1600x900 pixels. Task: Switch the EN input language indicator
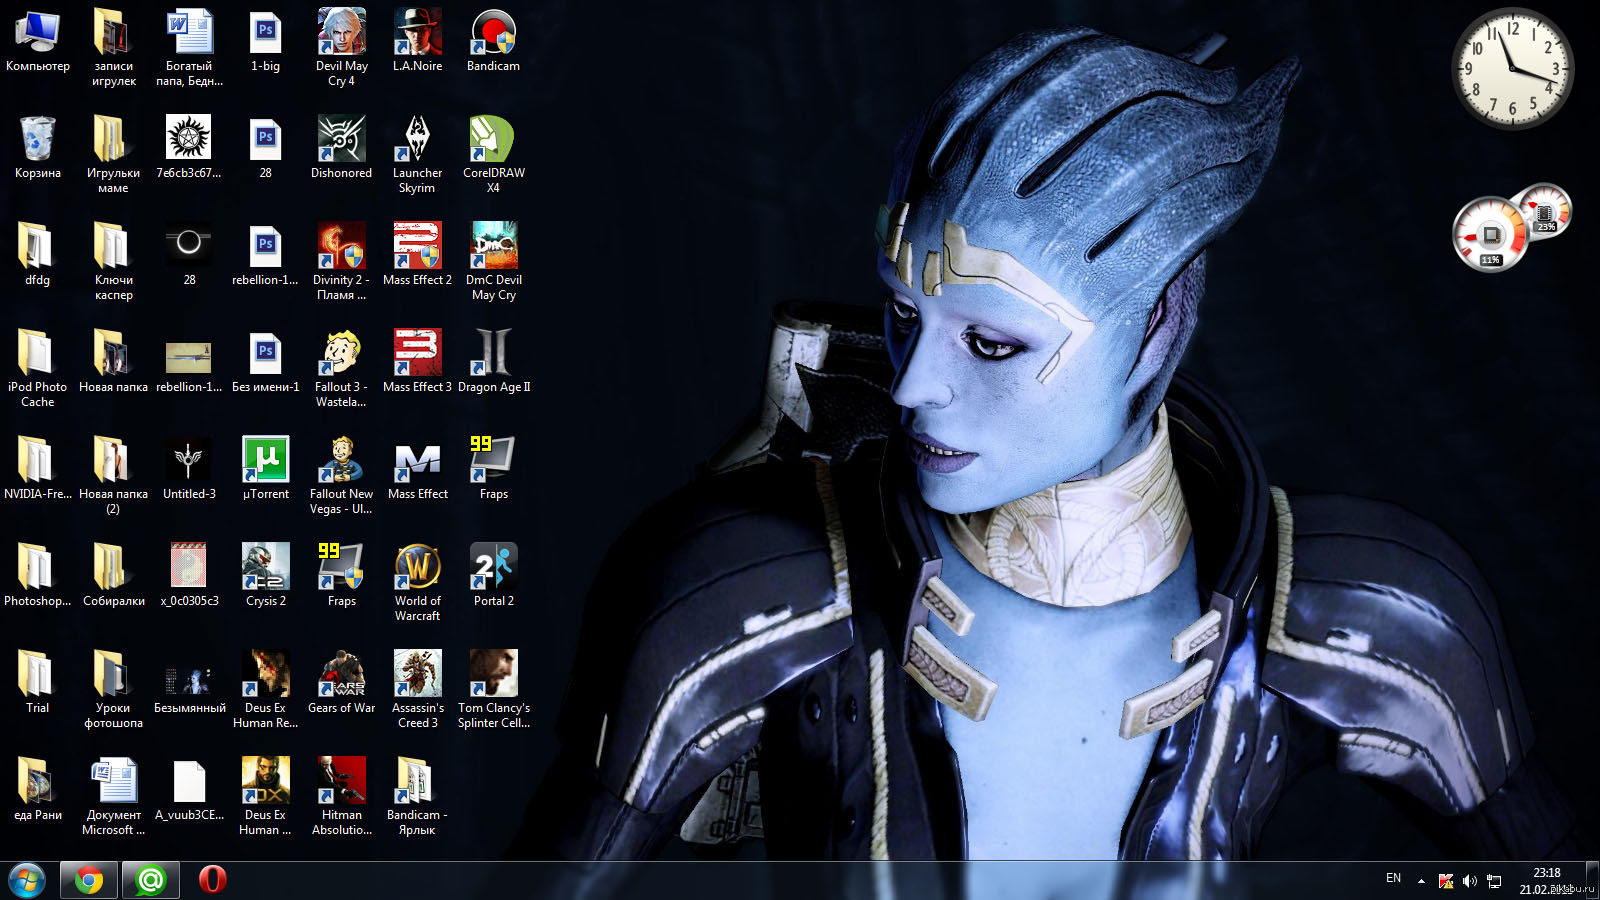click(1394, 878)
